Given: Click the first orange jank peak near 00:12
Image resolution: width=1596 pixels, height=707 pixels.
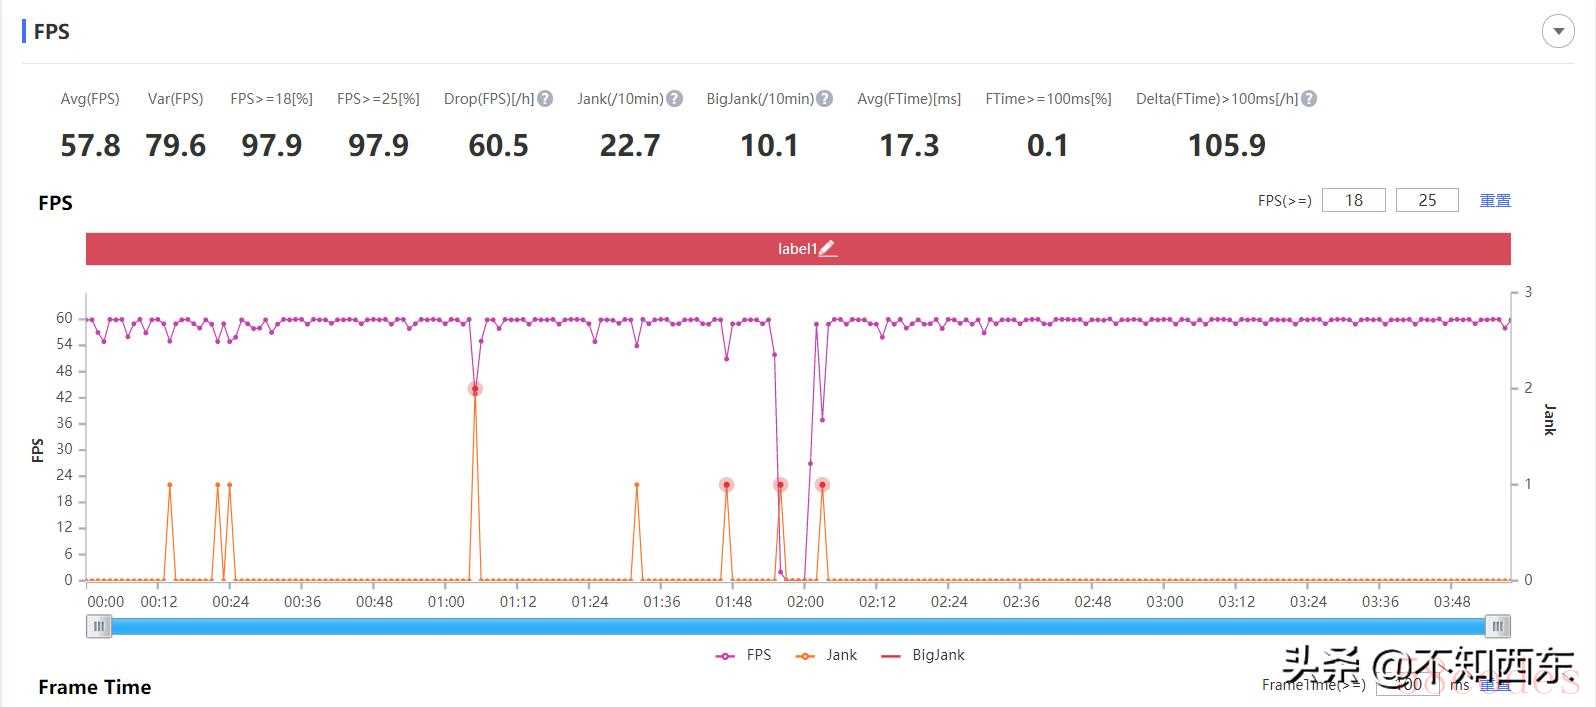Looking at the screenshot, I should pyautogui.click(x=170, y=485).
